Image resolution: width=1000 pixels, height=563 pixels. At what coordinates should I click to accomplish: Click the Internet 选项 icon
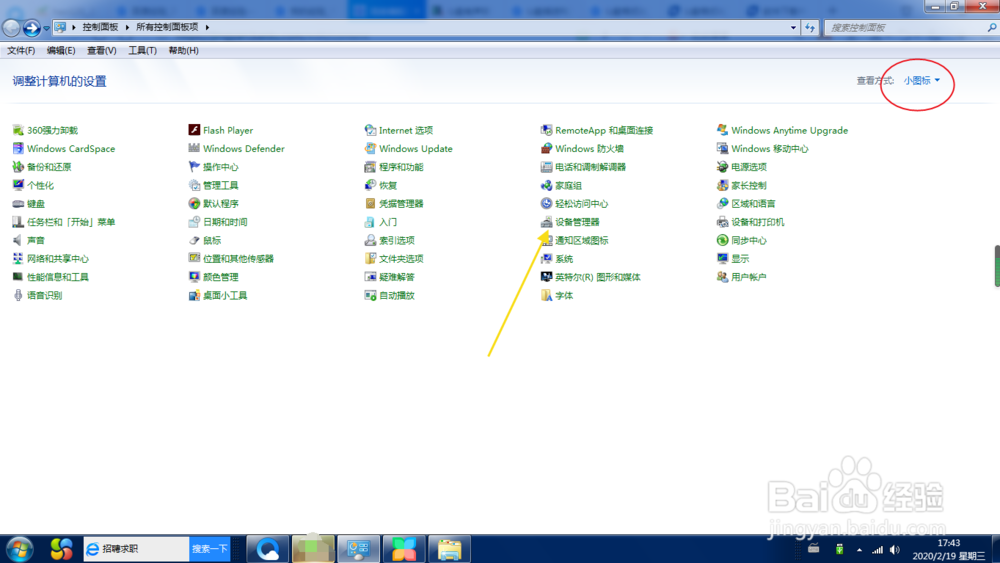(x=370, y=130)
